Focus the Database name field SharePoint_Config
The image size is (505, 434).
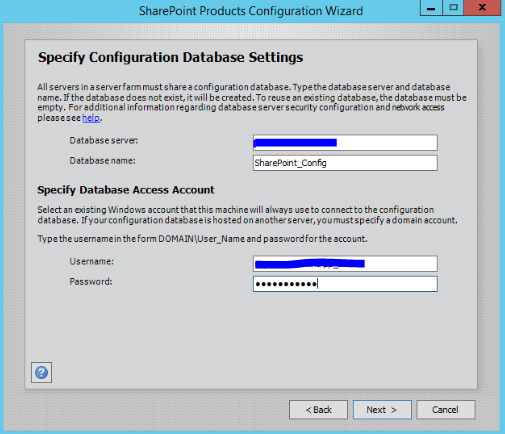345,163
